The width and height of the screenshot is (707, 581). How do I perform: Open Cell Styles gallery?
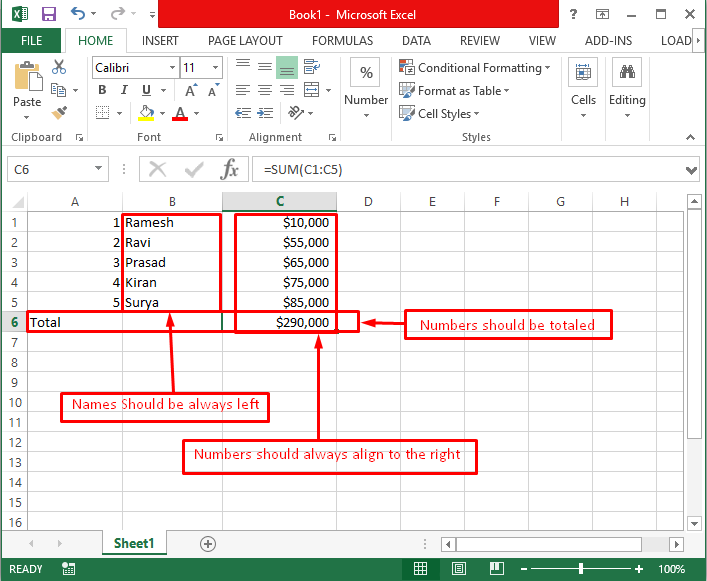click(439, 114)
